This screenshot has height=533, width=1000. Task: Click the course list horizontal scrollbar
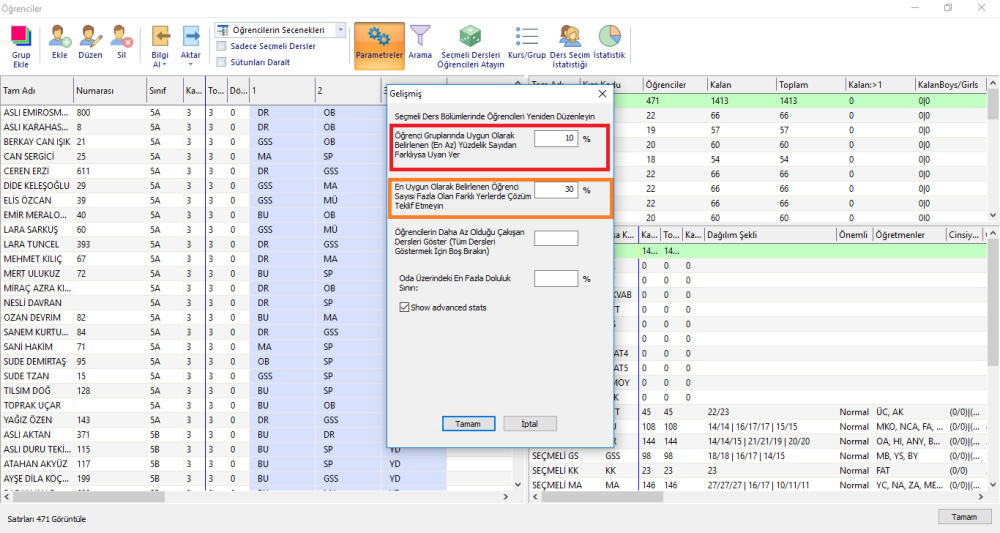758,497
